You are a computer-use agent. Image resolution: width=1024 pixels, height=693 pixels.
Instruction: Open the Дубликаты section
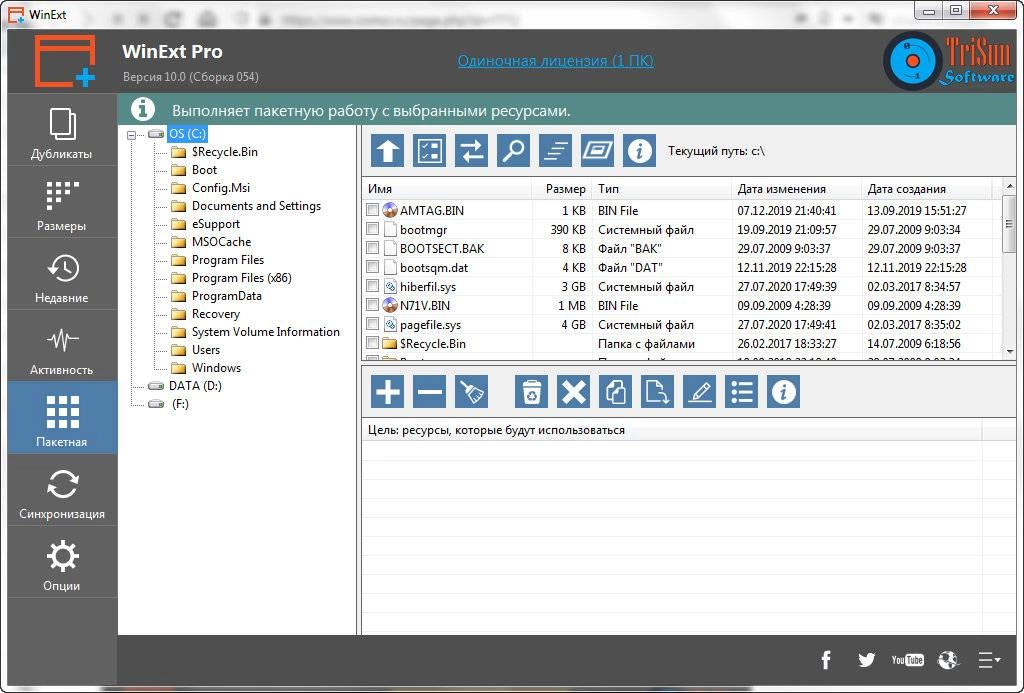(x=62, y=131)
